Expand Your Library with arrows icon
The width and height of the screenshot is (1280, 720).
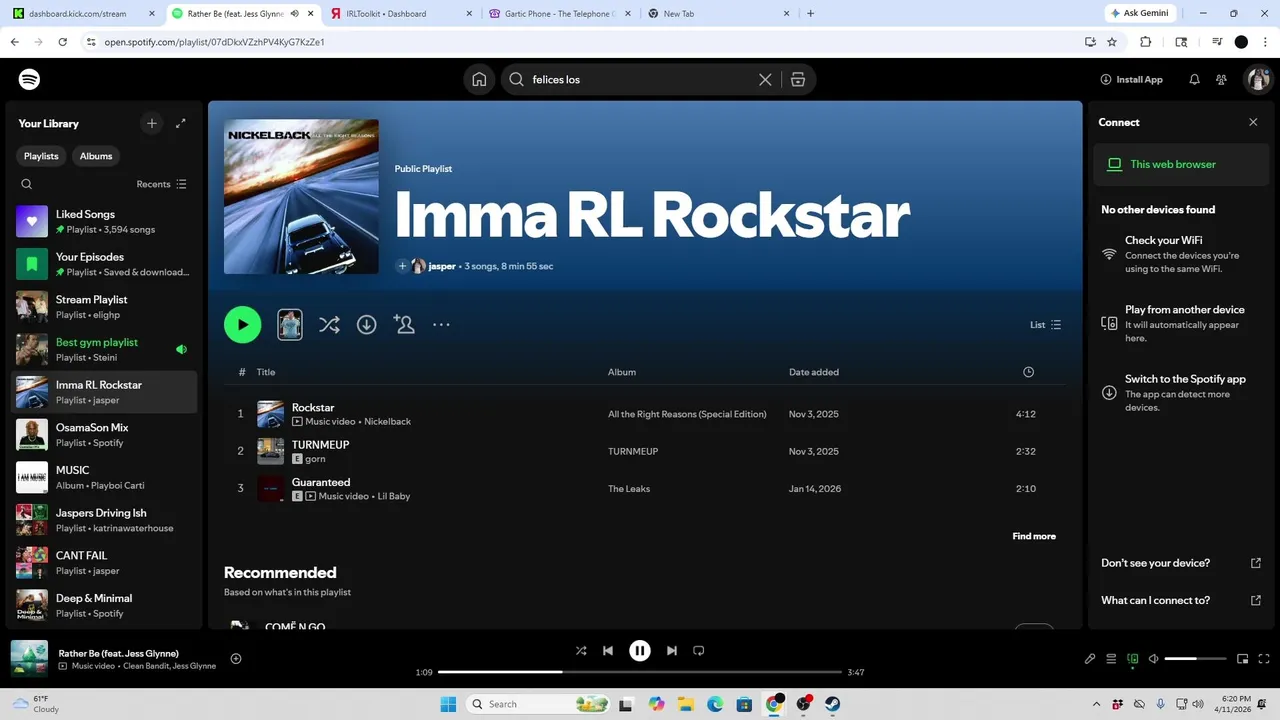tap(181, 123)
